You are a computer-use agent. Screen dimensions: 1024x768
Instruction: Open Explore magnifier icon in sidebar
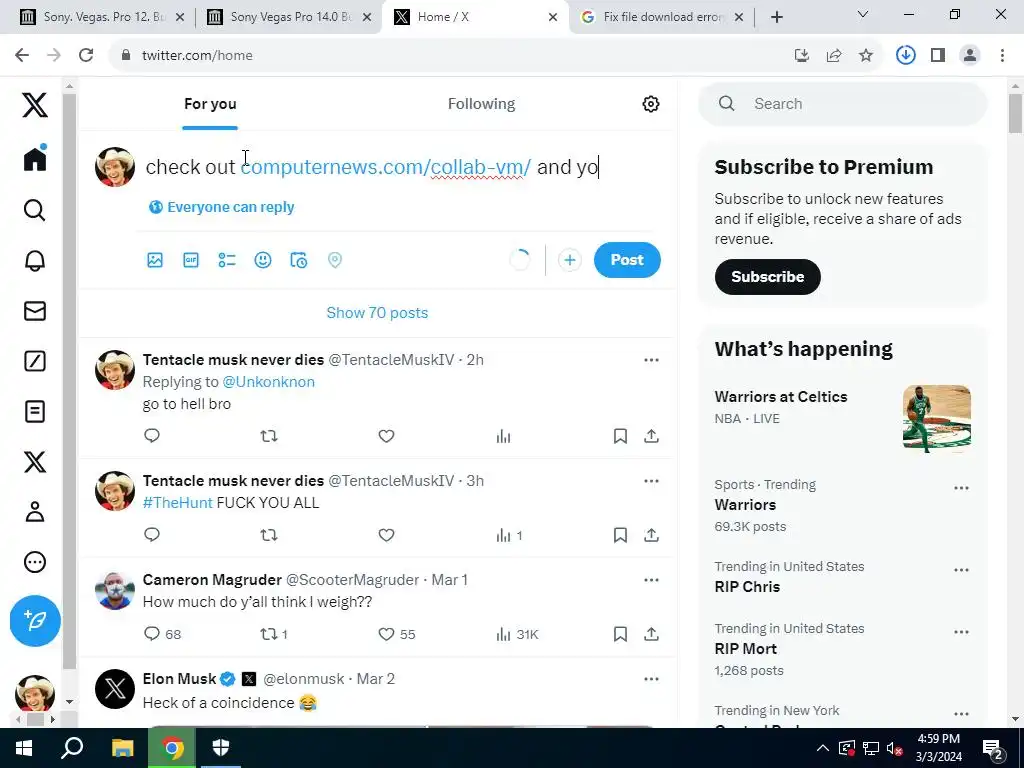coord(35,210)
